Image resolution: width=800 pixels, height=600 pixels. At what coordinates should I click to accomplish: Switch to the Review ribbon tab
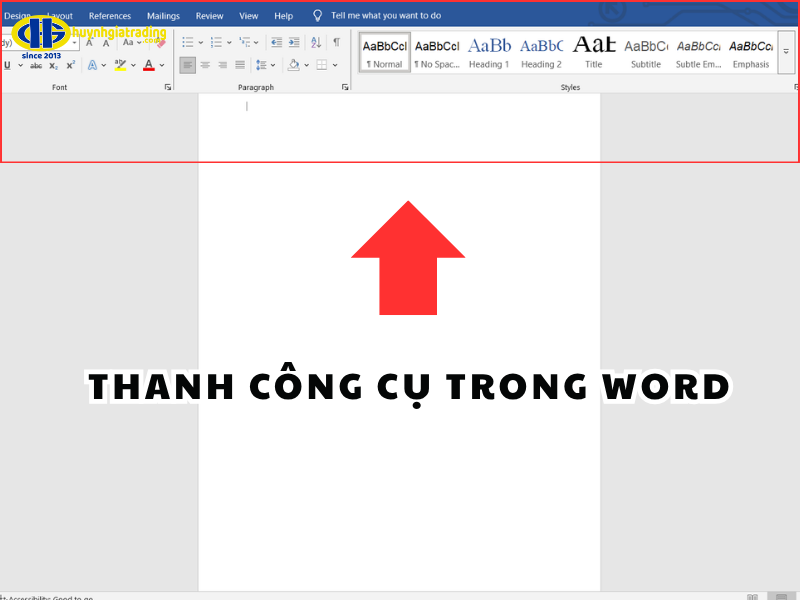point(209,15)
